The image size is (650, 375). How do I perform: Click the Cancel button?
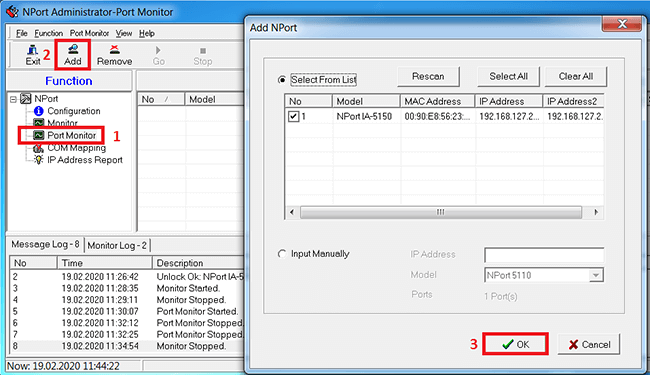click(589, 344)
